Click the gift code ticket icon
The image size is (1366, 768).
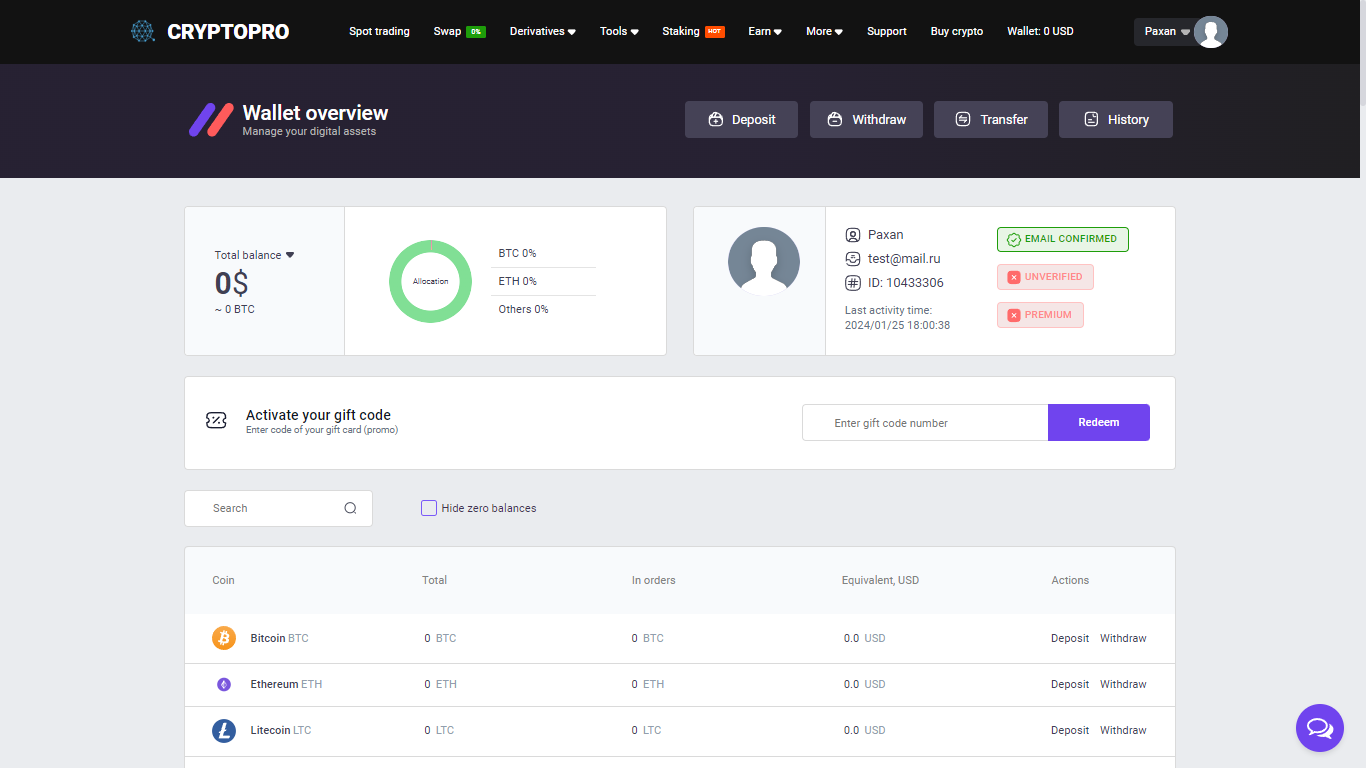pyautogui.click(x=216, y=421)
